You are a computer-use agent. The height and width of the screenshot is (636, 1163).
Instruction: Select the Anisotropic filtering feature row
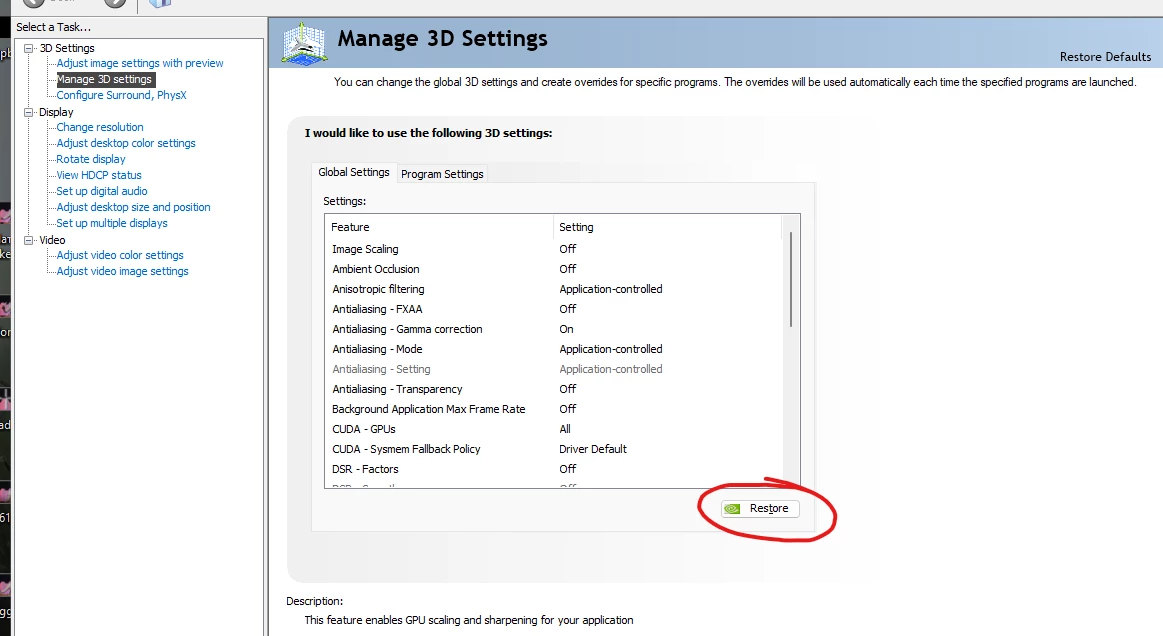[553, 289]
